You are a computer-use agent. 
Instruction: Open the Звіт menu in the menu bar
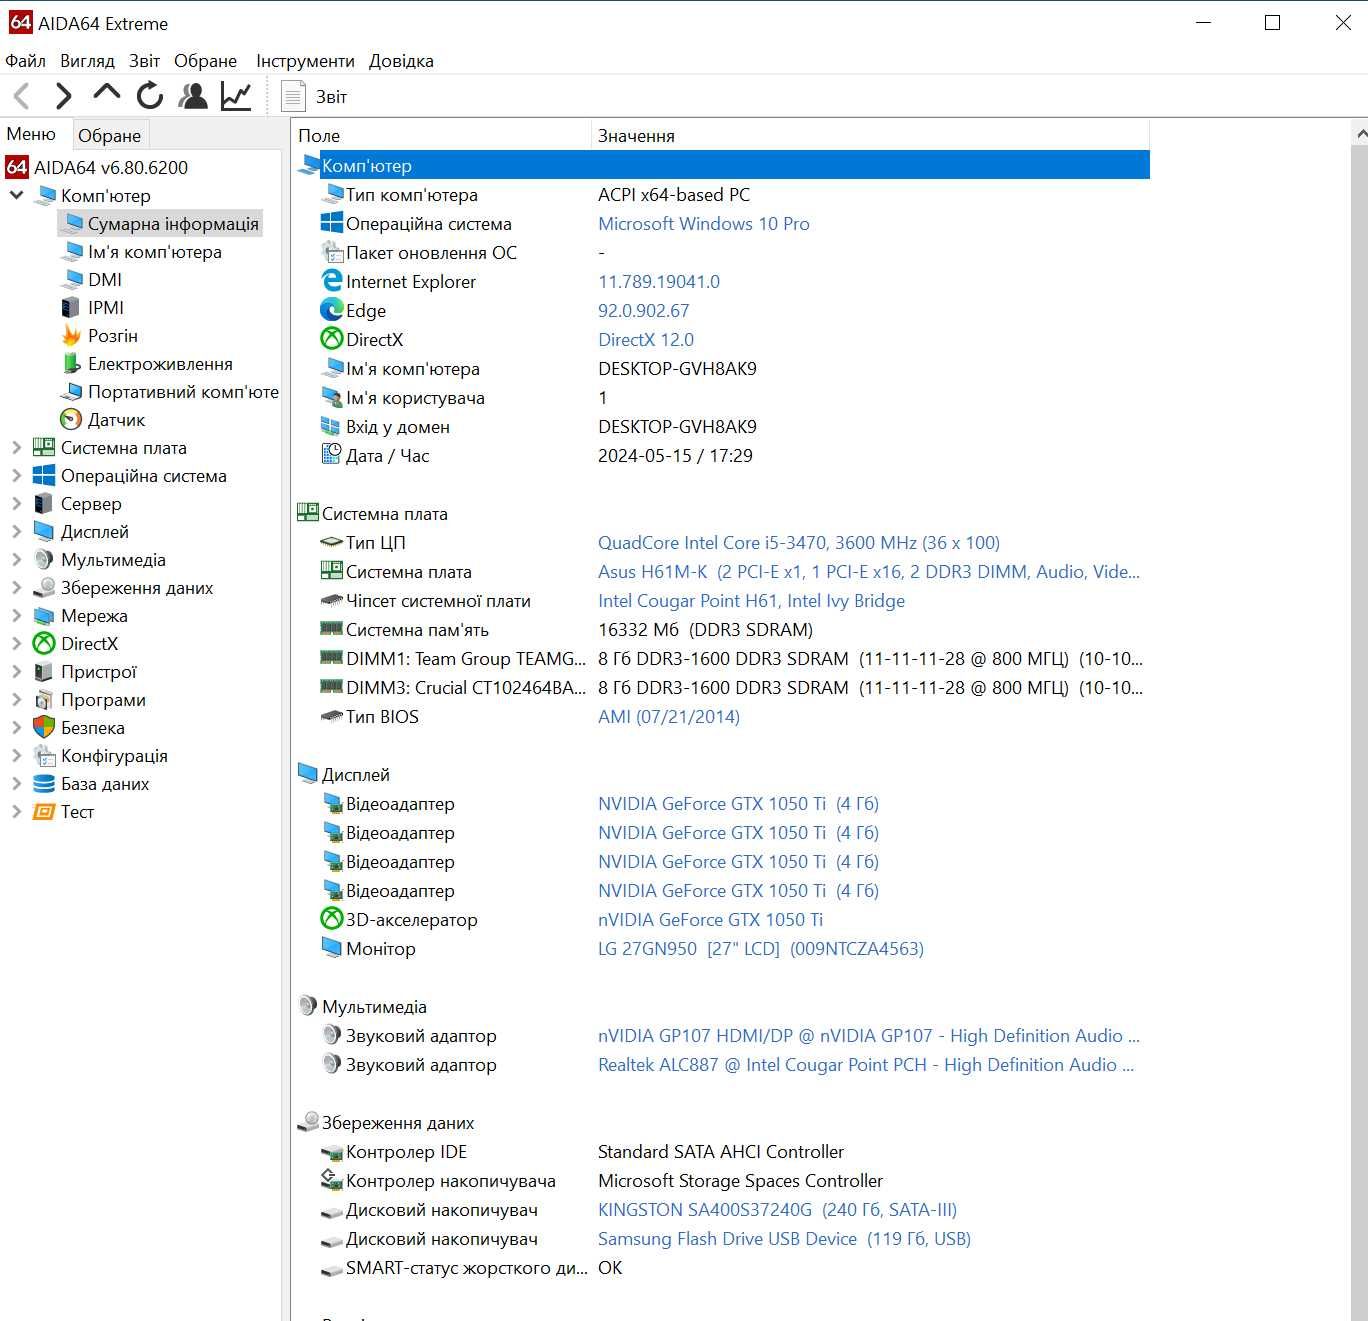coord(144,61)
